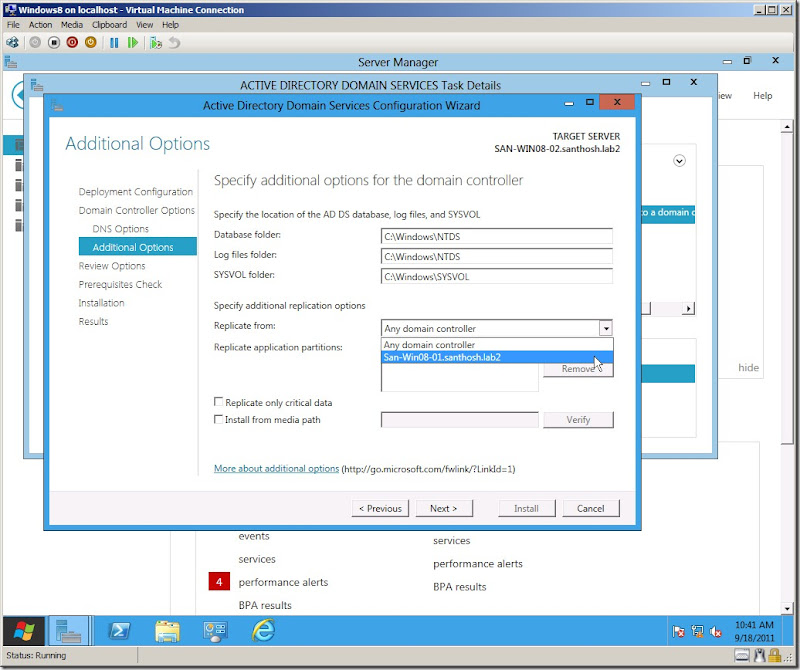Click the Next > button

tap(444, 508)
